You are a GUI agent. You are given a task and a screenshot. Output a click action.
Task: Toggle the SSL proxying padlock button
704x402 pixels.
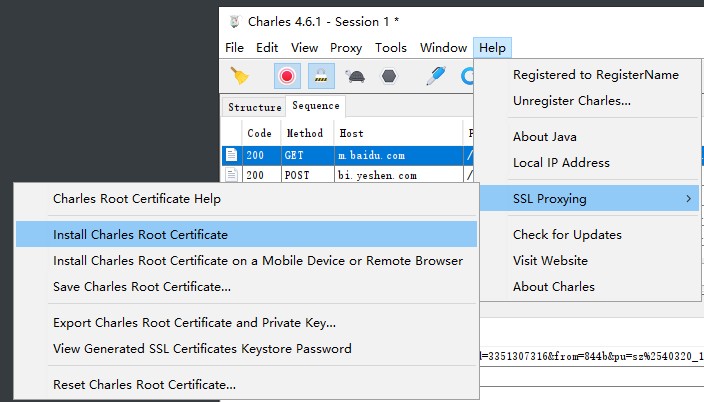click(320, 76)
